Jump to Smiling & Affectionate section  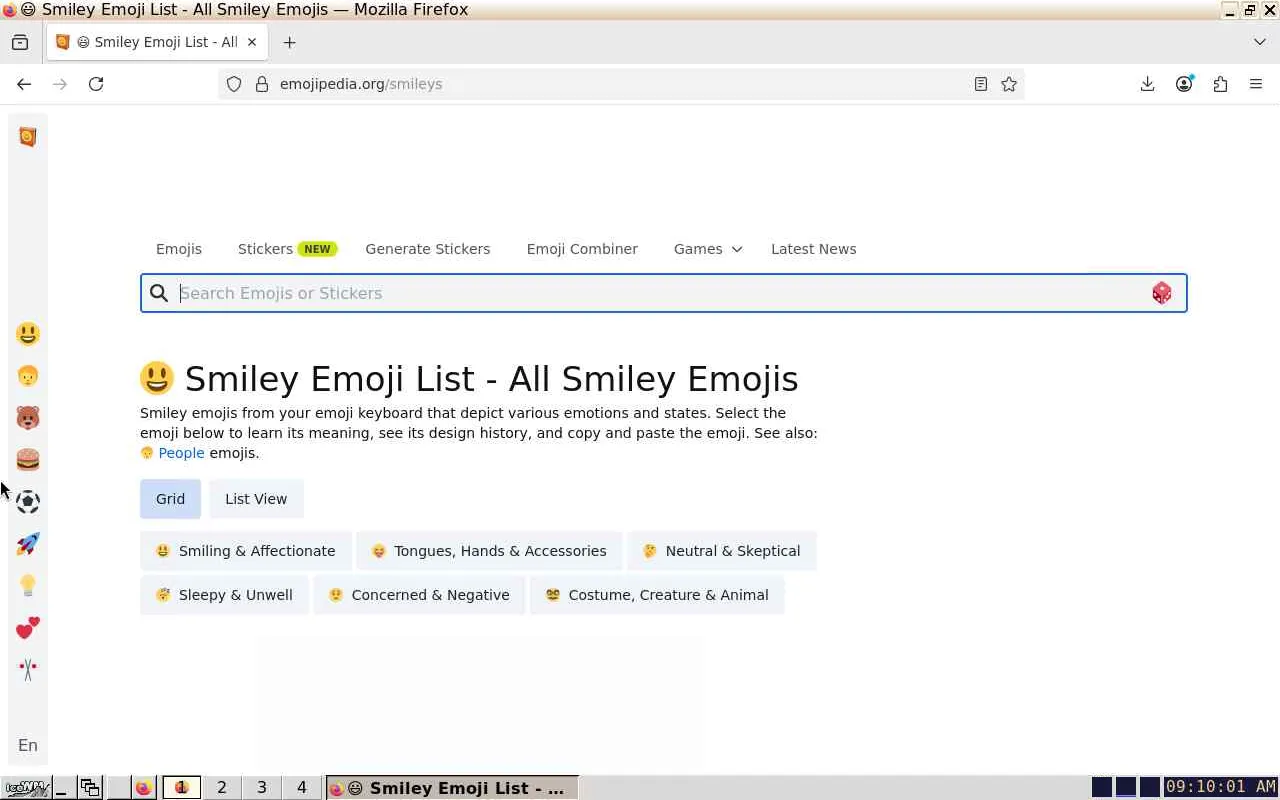tap(246, 551)
